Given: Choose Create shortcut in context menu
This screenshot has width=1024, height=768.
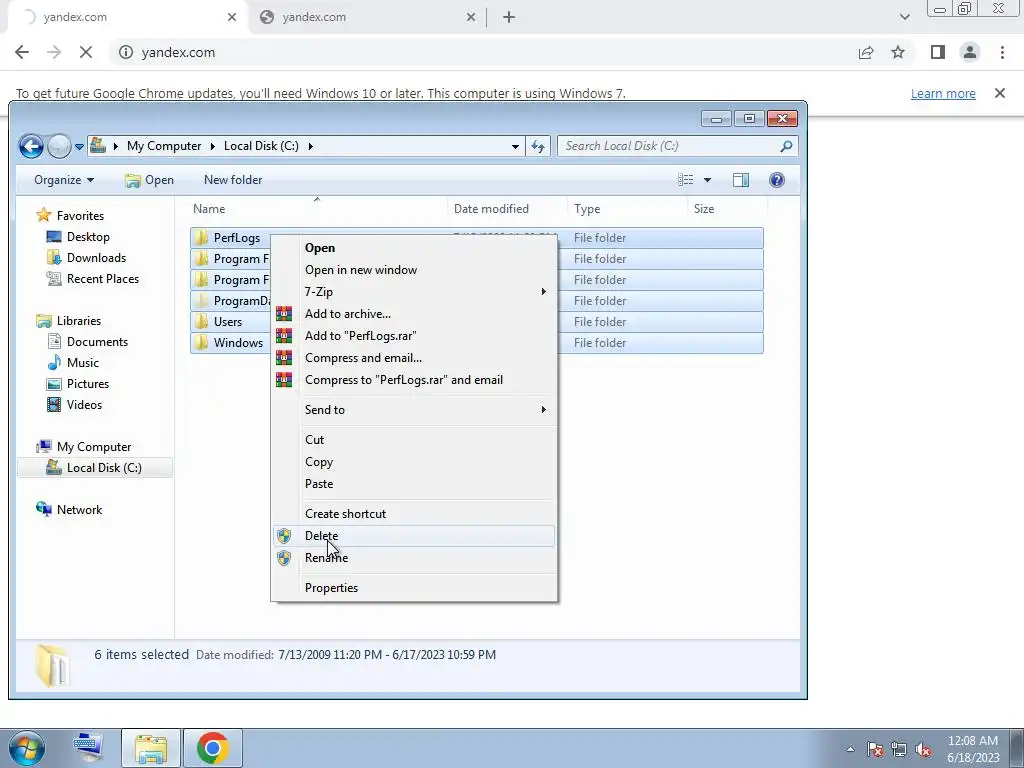Looking at the screenshot, I should coord(414,513).
